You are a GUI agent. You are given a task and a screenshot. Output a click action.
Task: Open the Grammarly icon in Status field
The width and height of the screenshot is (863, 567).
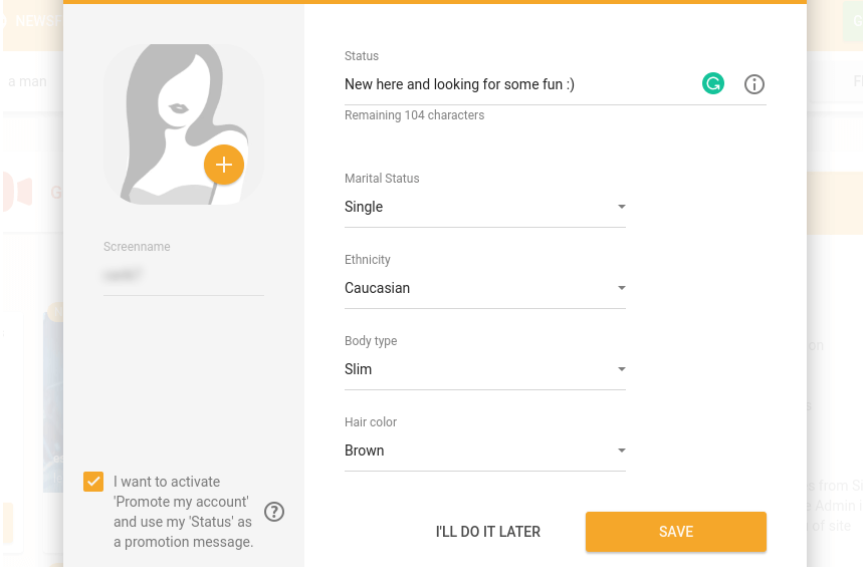(x=713, y=84)
